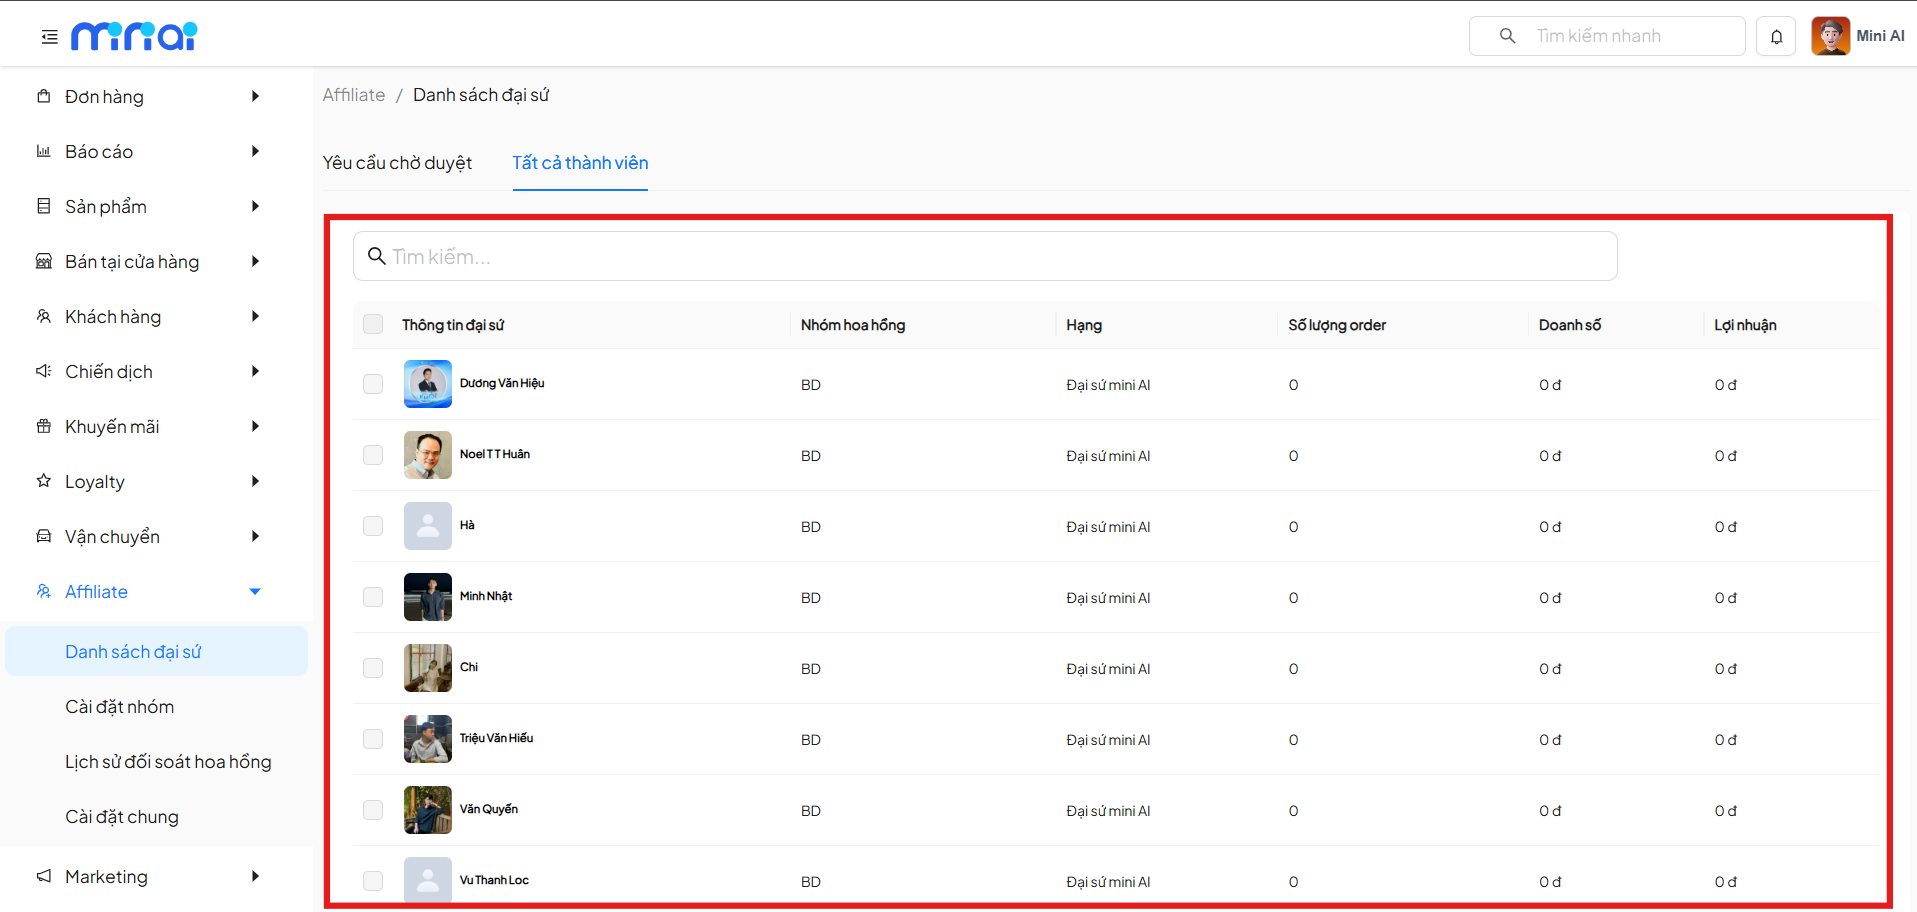
Task: Click the hamburger menu collapse icon
Action: (49, 37)
